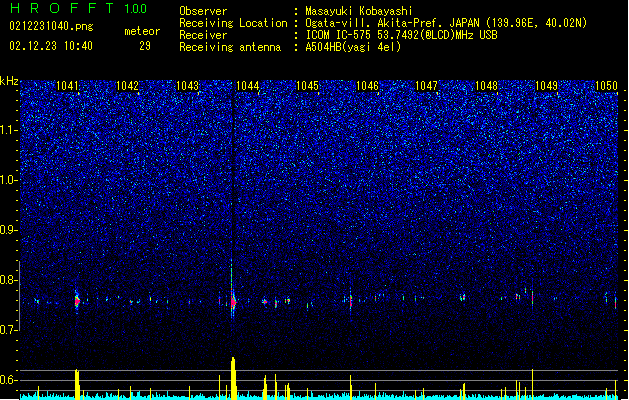Screen dimensions: 629x400
Task: Click the version number 1.00
Action: click(136, 8)
